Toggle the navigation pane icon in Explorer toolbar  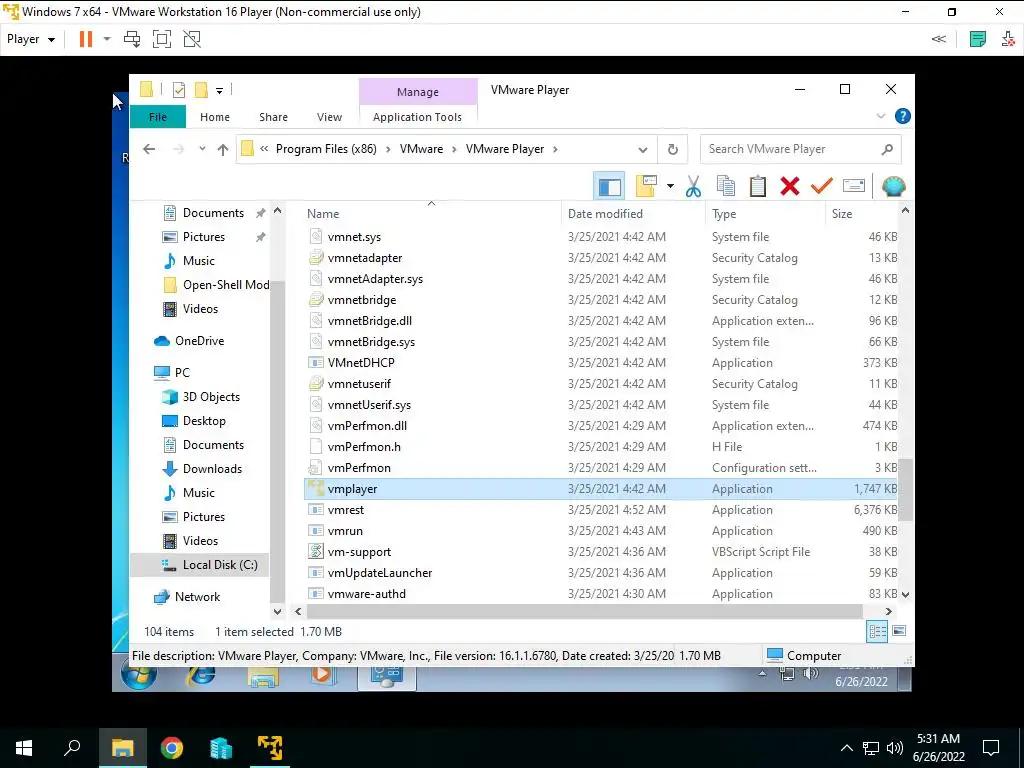[609, 187]
